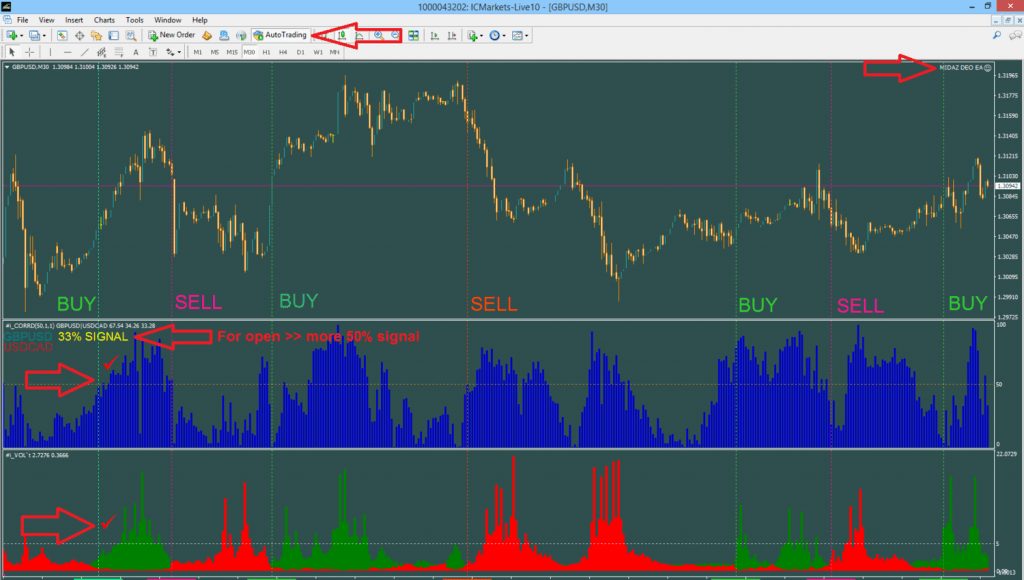Screen dimensions: 1024x580
Task: Expand the profiles dropdown arrow
Action: (45, 35)
